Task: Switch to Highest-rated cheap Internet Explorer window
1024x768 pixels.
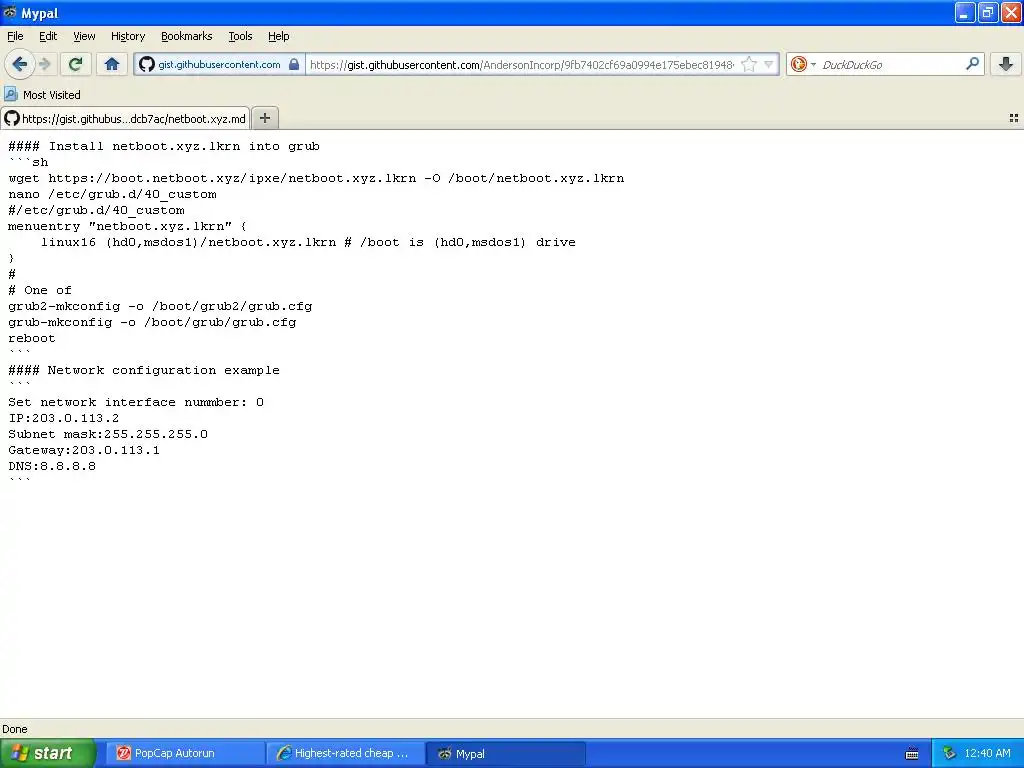Action: point(345,753)
